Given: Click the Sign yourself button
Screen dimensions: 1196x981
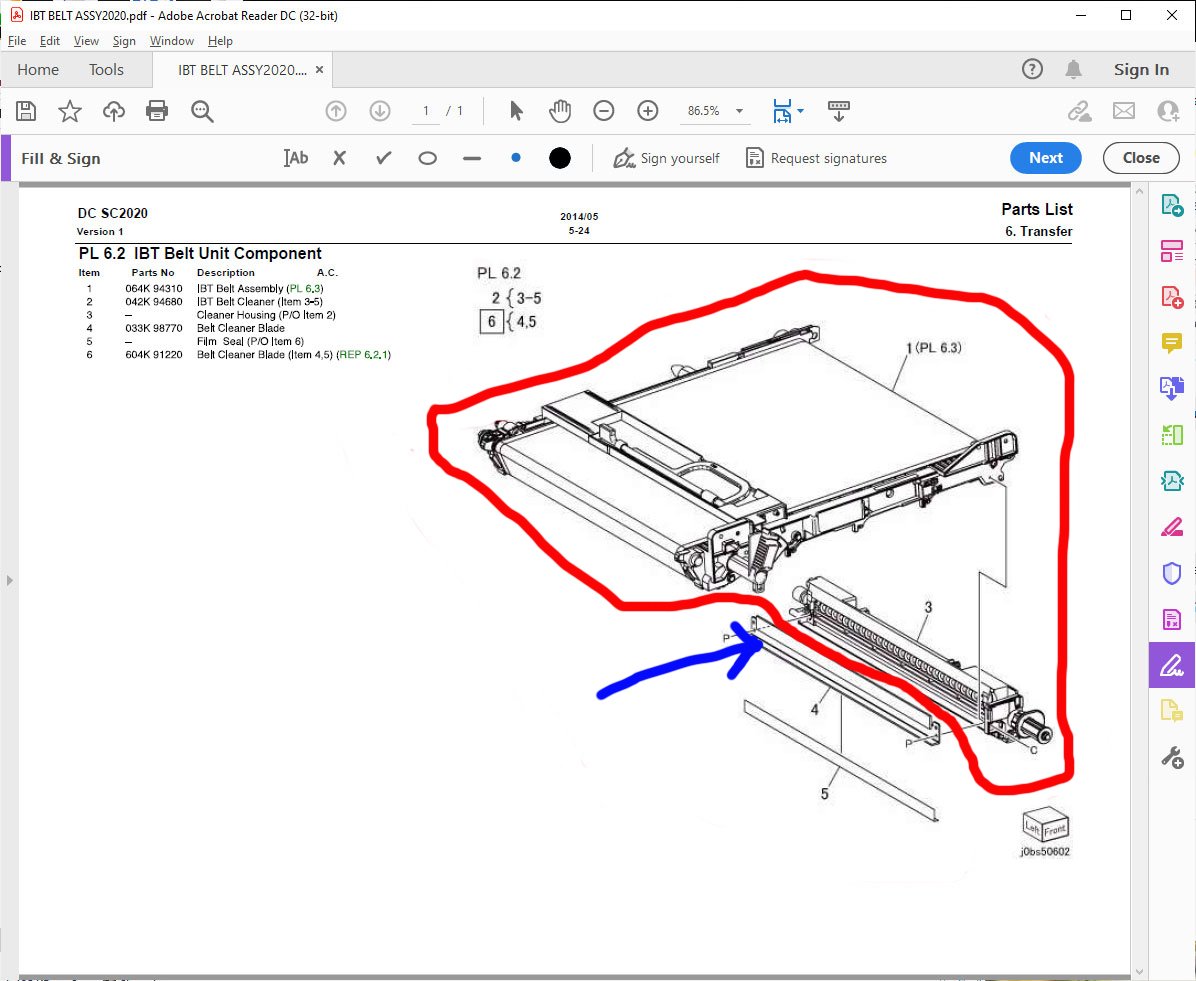Looking at the screenshot, I should (667, 158).
